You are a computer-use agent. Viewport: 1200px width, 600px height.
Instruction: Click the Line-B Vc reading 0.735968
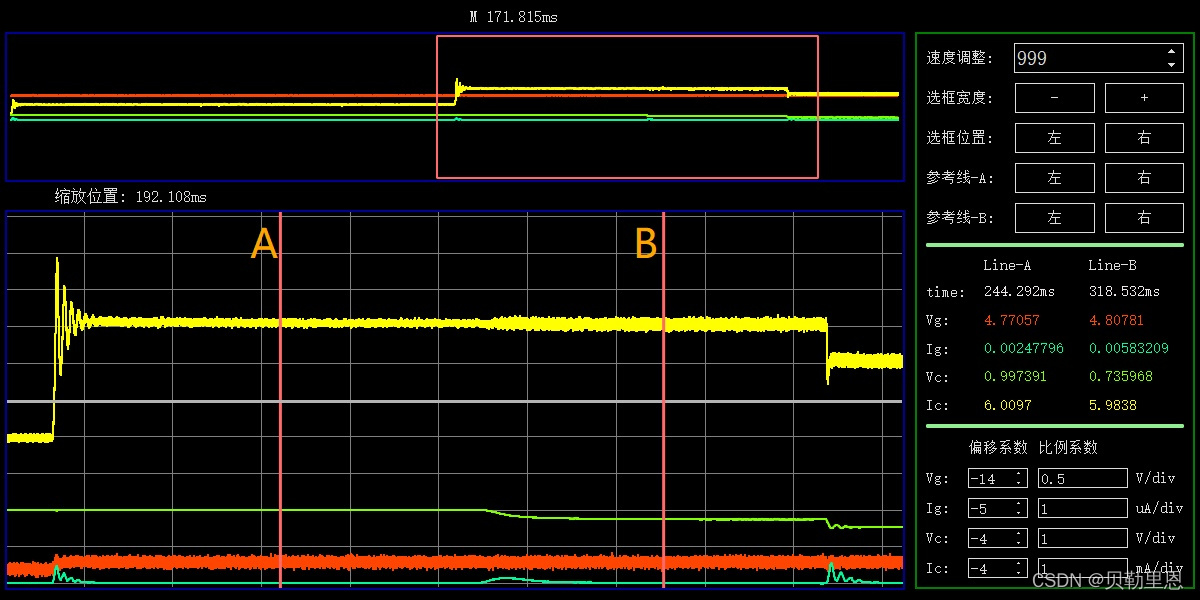[1120, 377]
